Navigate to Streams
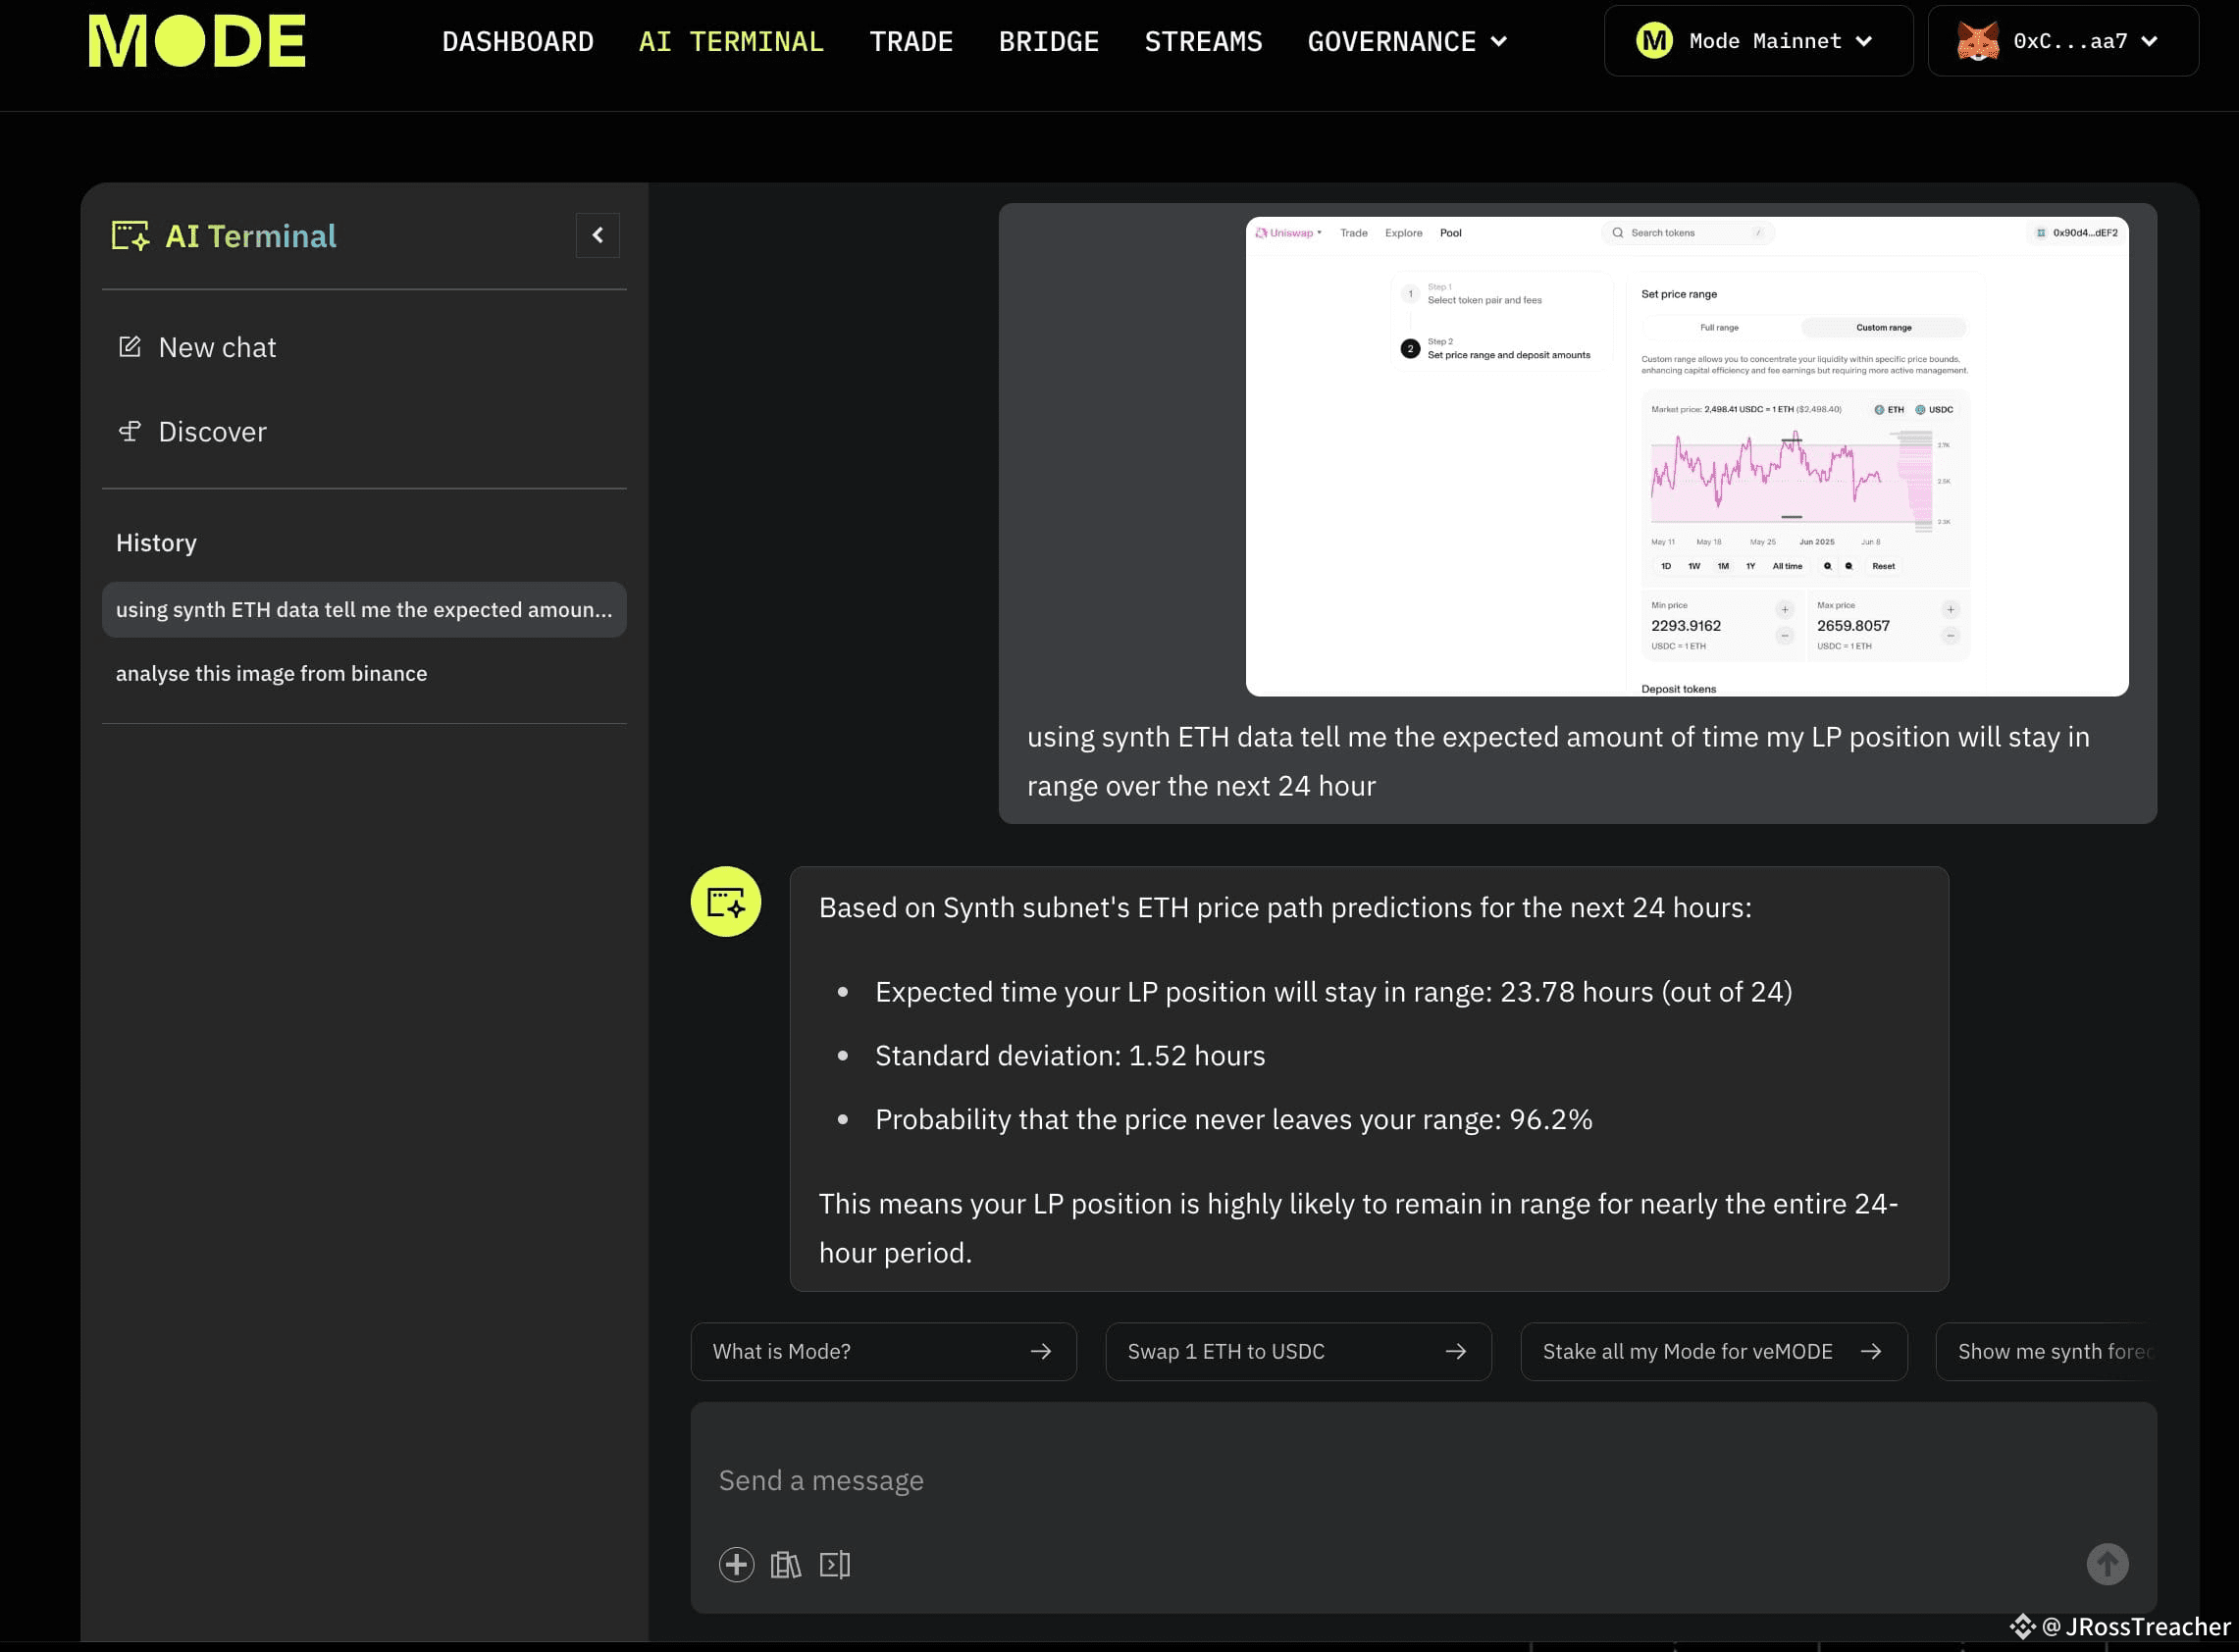2239x1652 pixels. 1203,41
